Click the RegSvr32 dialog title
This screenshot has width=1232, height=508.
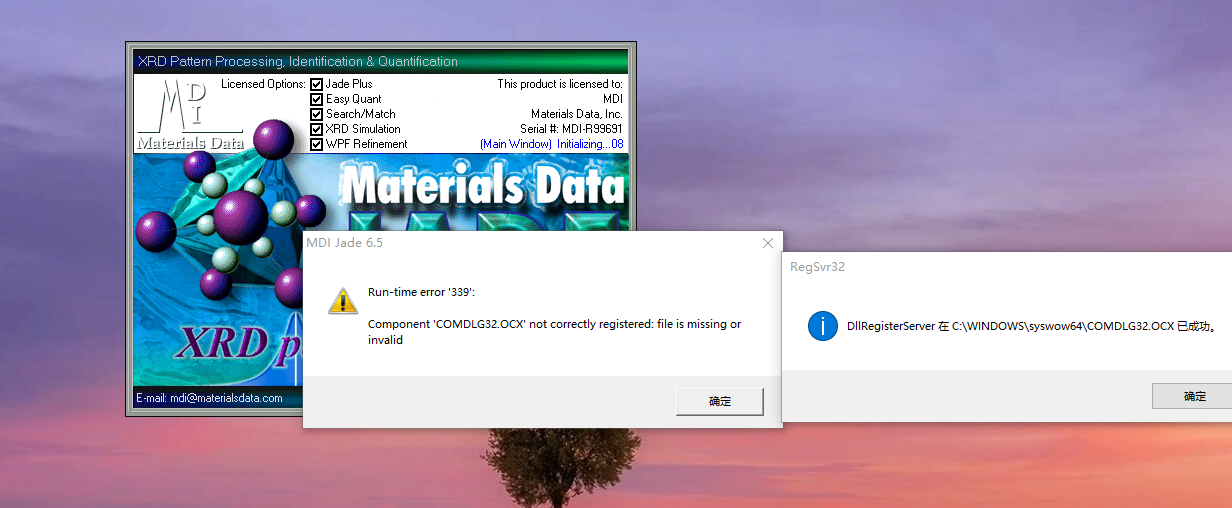[x=817, y=267]
